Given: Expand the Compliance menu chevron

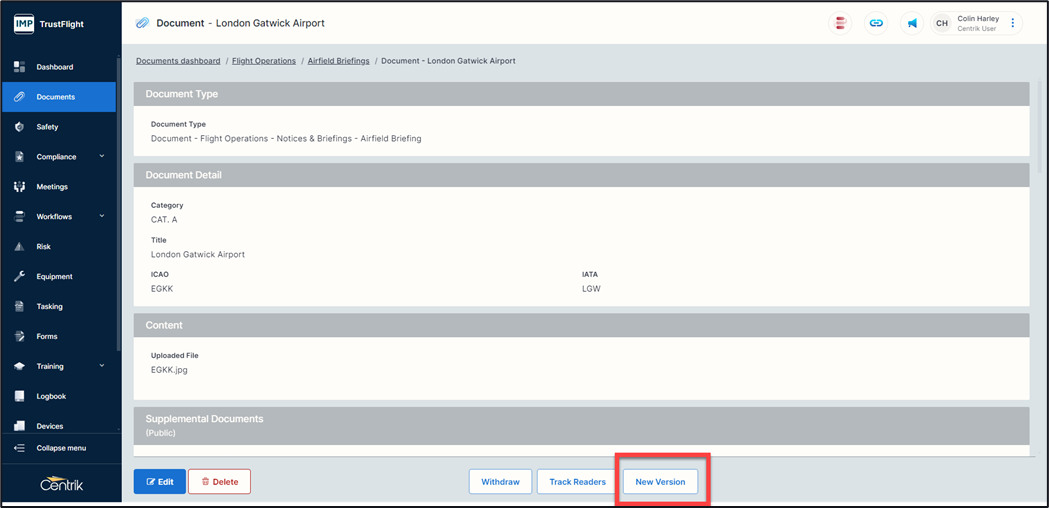Looking at the screenshot, I should (102, 156).
